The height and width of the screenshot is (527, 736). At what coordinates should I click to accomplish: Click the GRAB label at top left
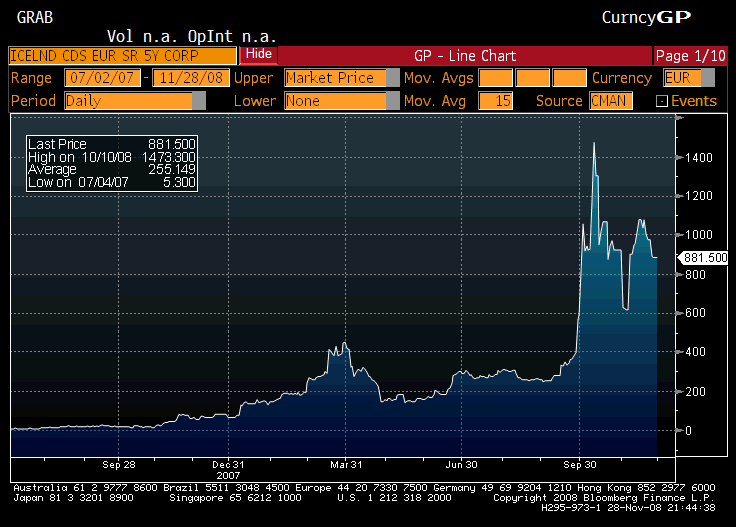coord(35,17)
